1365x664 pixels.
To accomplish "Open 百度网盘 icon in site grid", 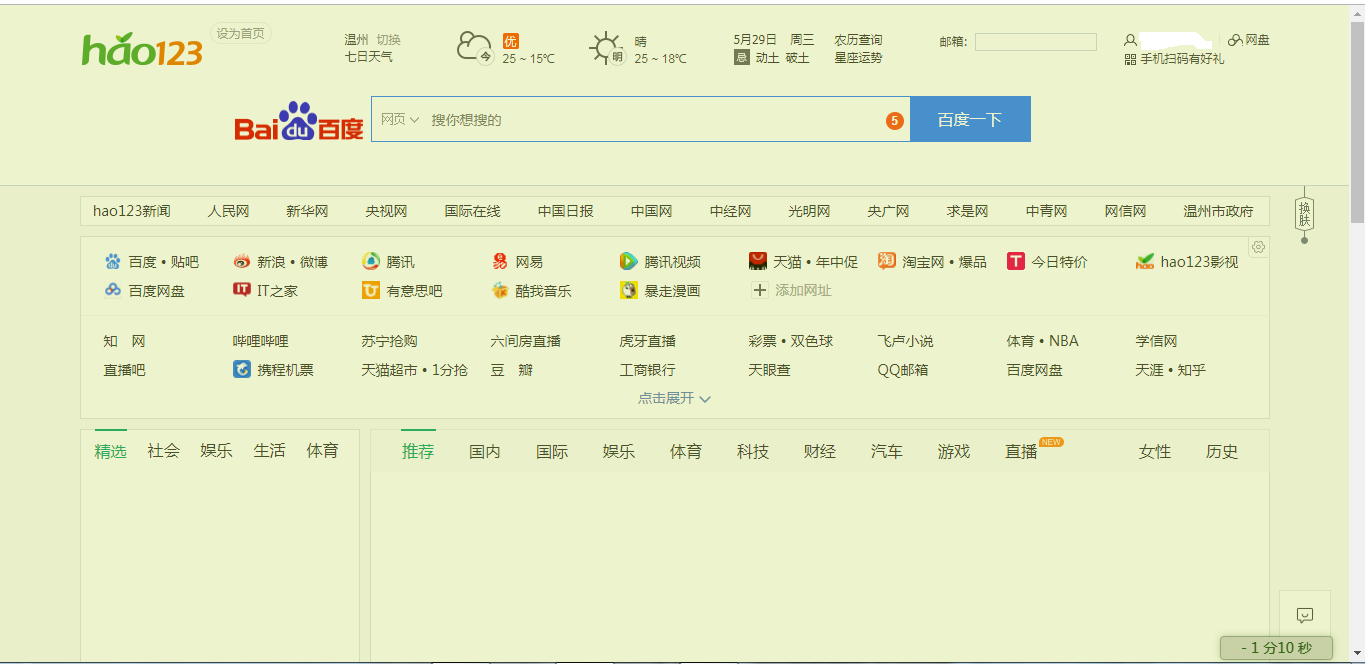I will 113,290.
